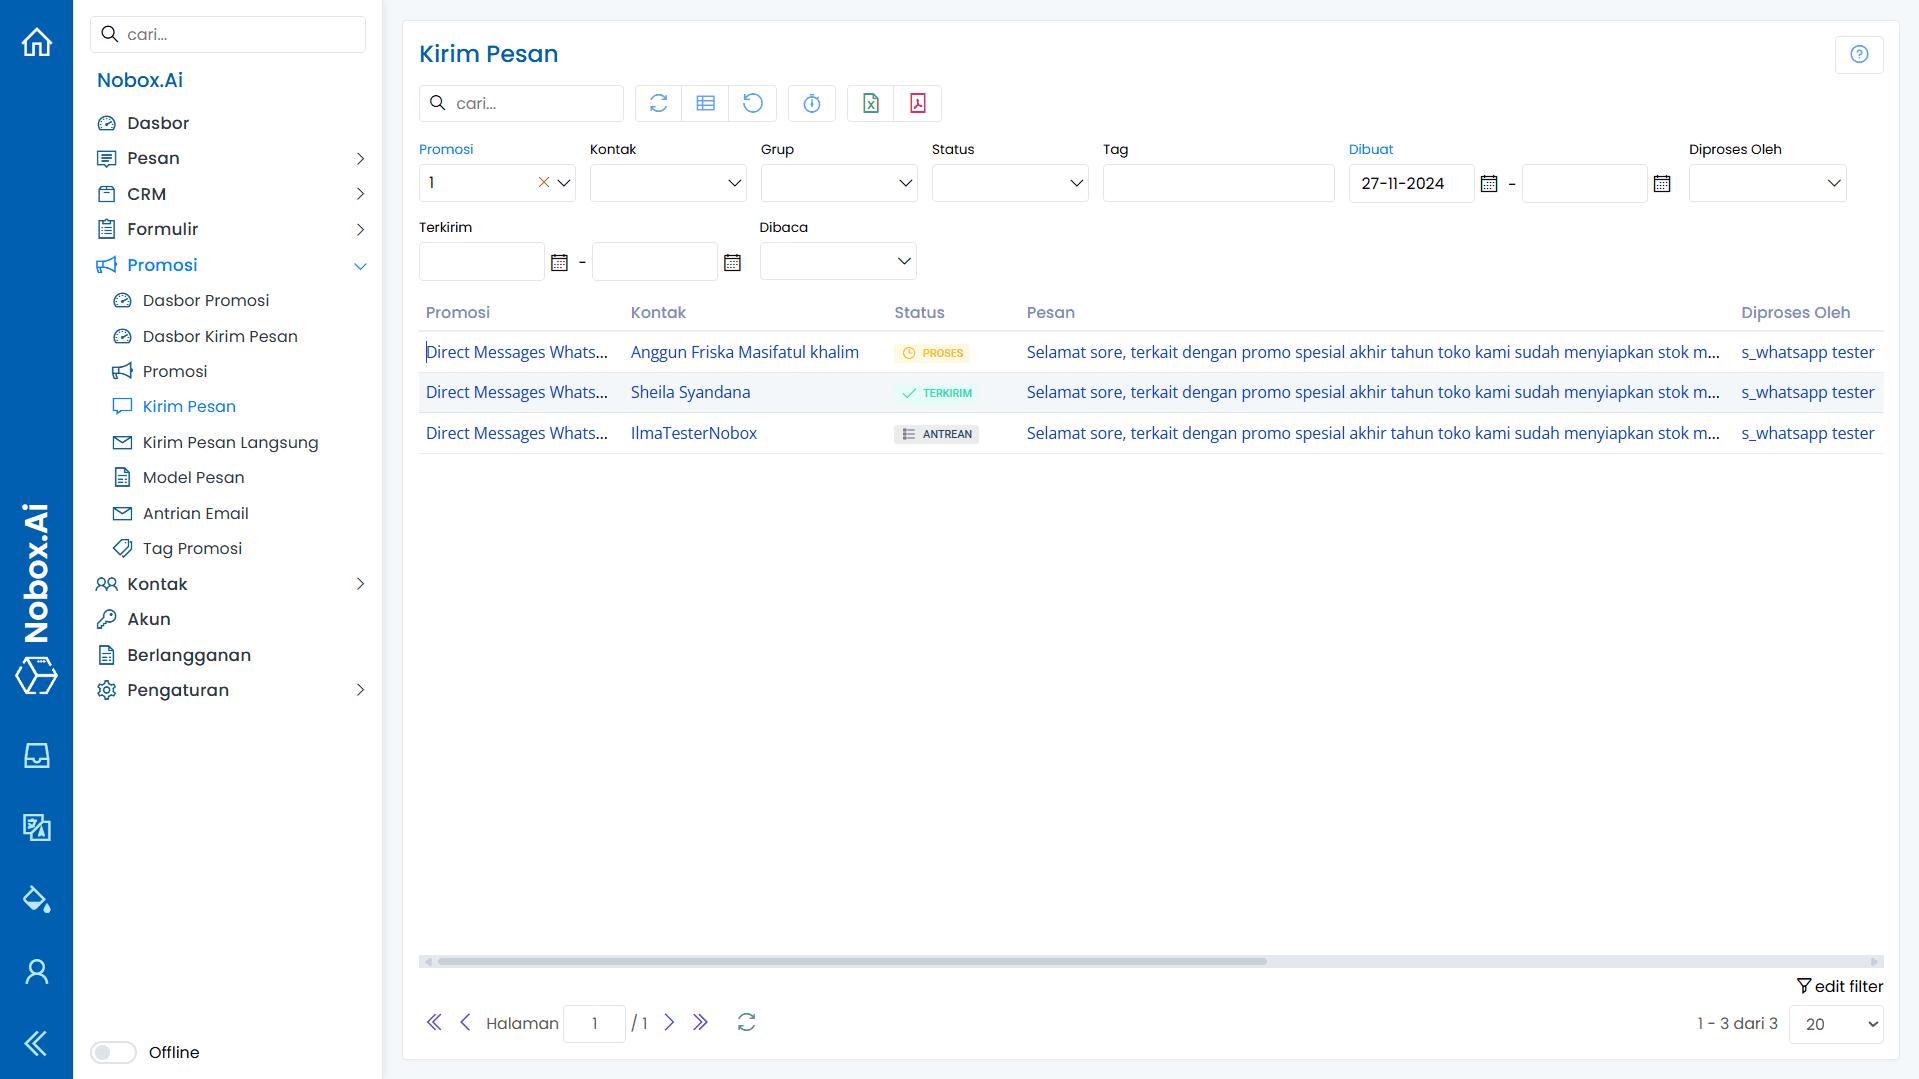Image resolution: width=1919 pixels, height=1079 pixels.
Task: Click the table view icon in toolbar
Action: tap(705, 103)
